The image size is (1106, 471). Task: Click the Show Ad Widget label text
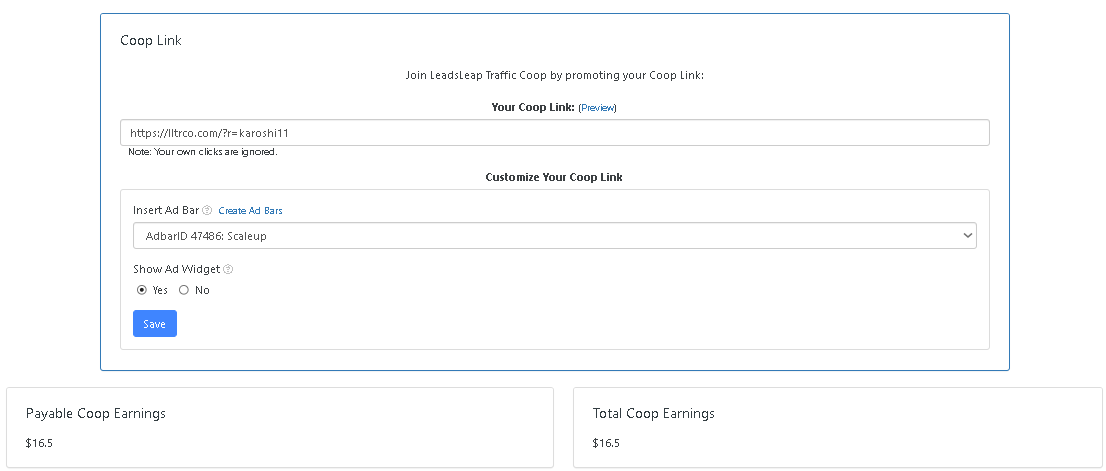pos(176,269)
